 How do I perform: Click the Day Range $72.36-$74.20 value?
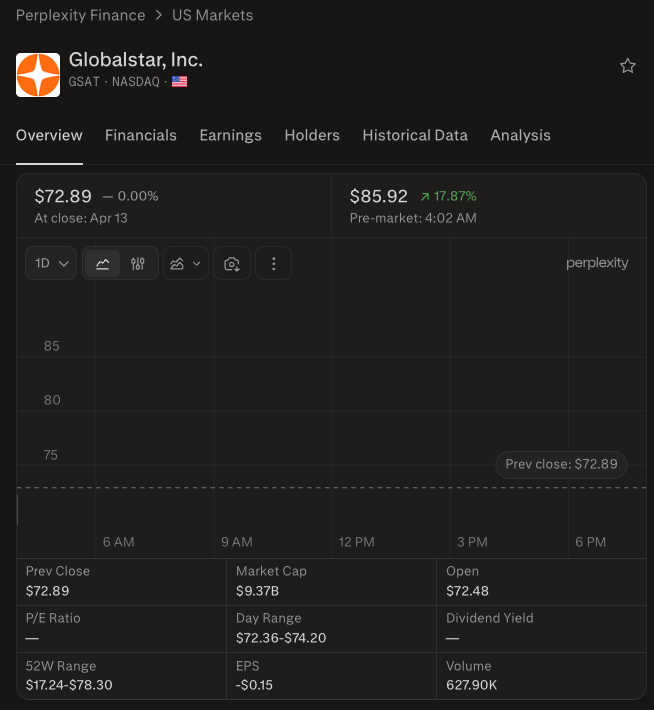point(281,638)
